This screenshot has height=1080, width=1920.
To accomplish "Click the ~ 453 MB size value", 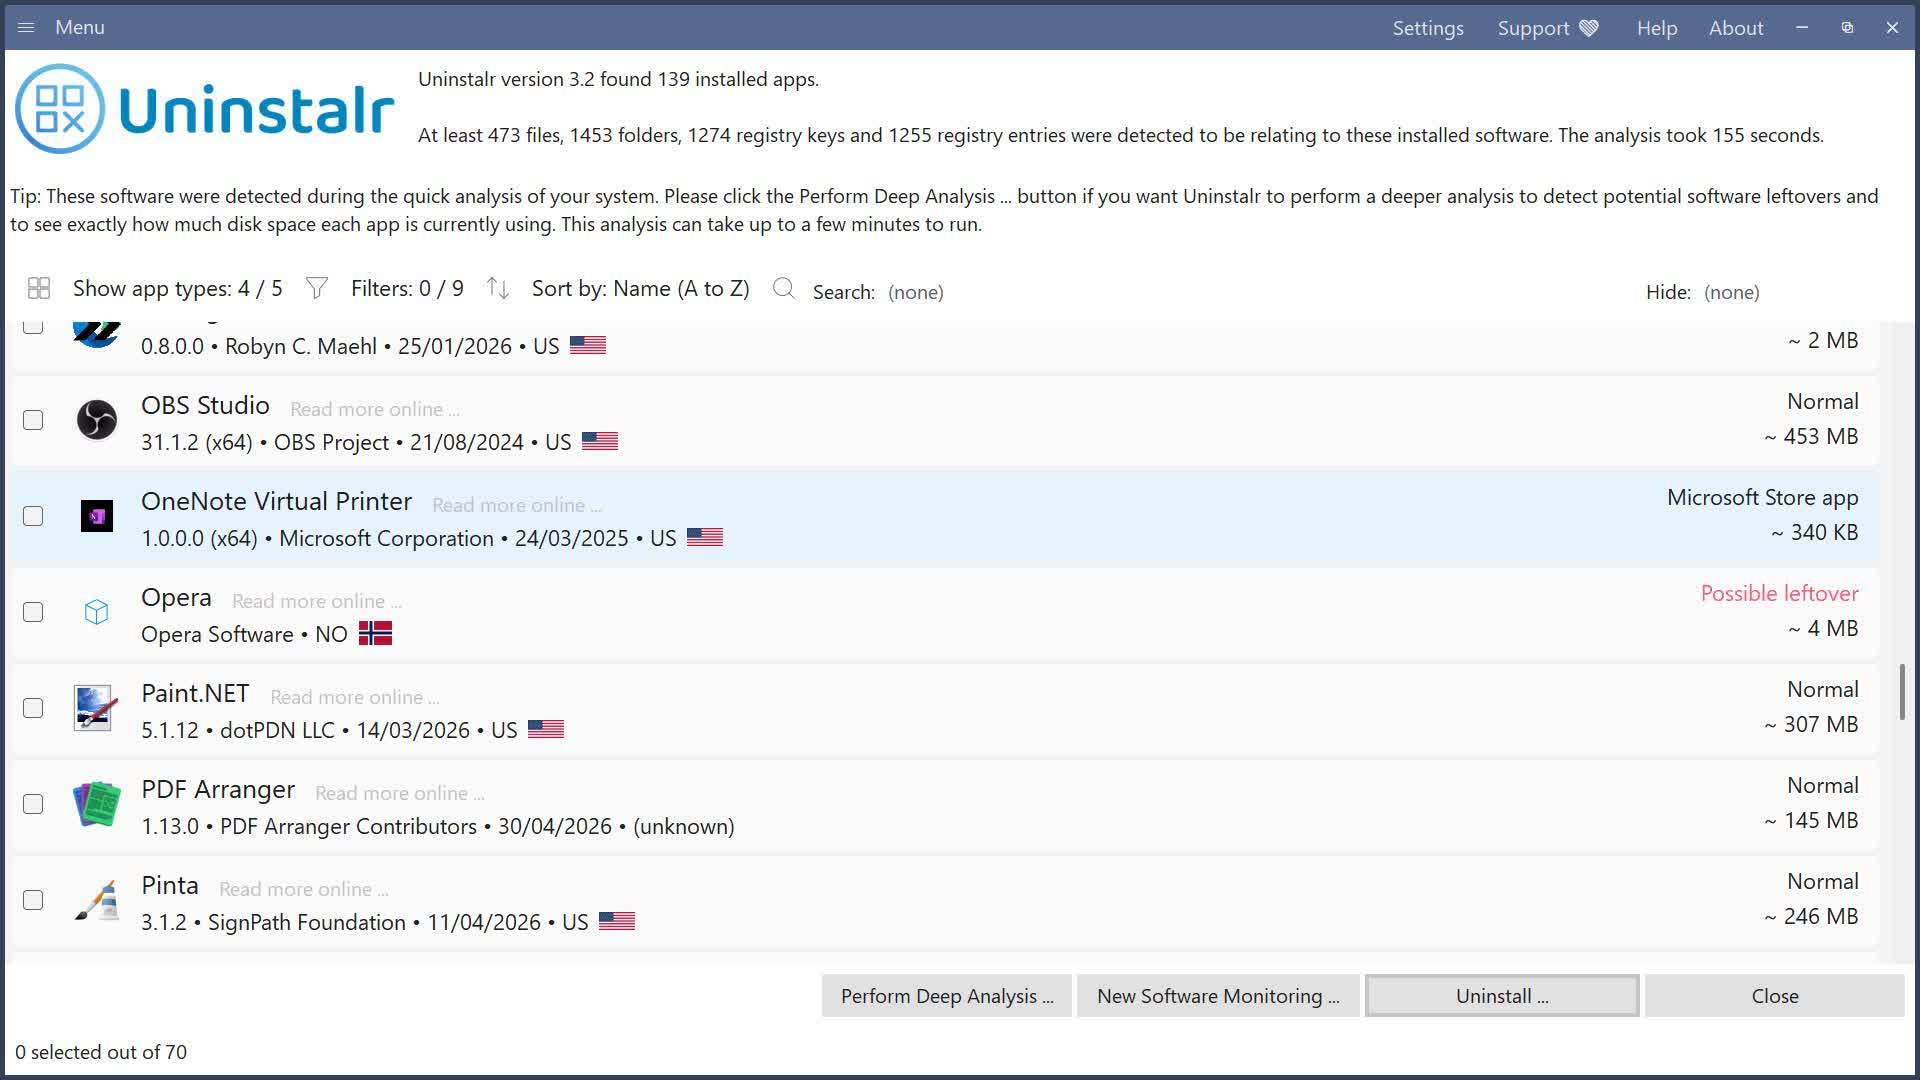I will [1811, 436].
